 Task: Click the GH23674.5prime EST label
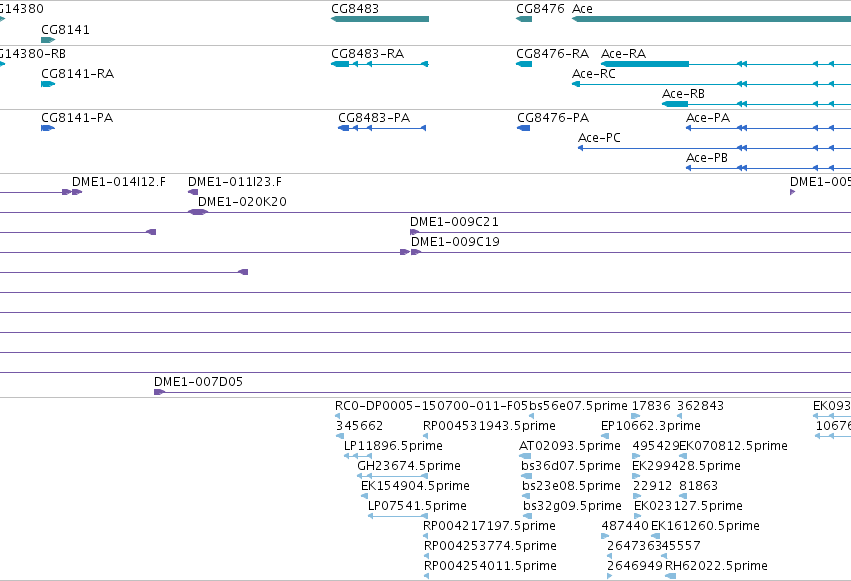click(409, 466)
